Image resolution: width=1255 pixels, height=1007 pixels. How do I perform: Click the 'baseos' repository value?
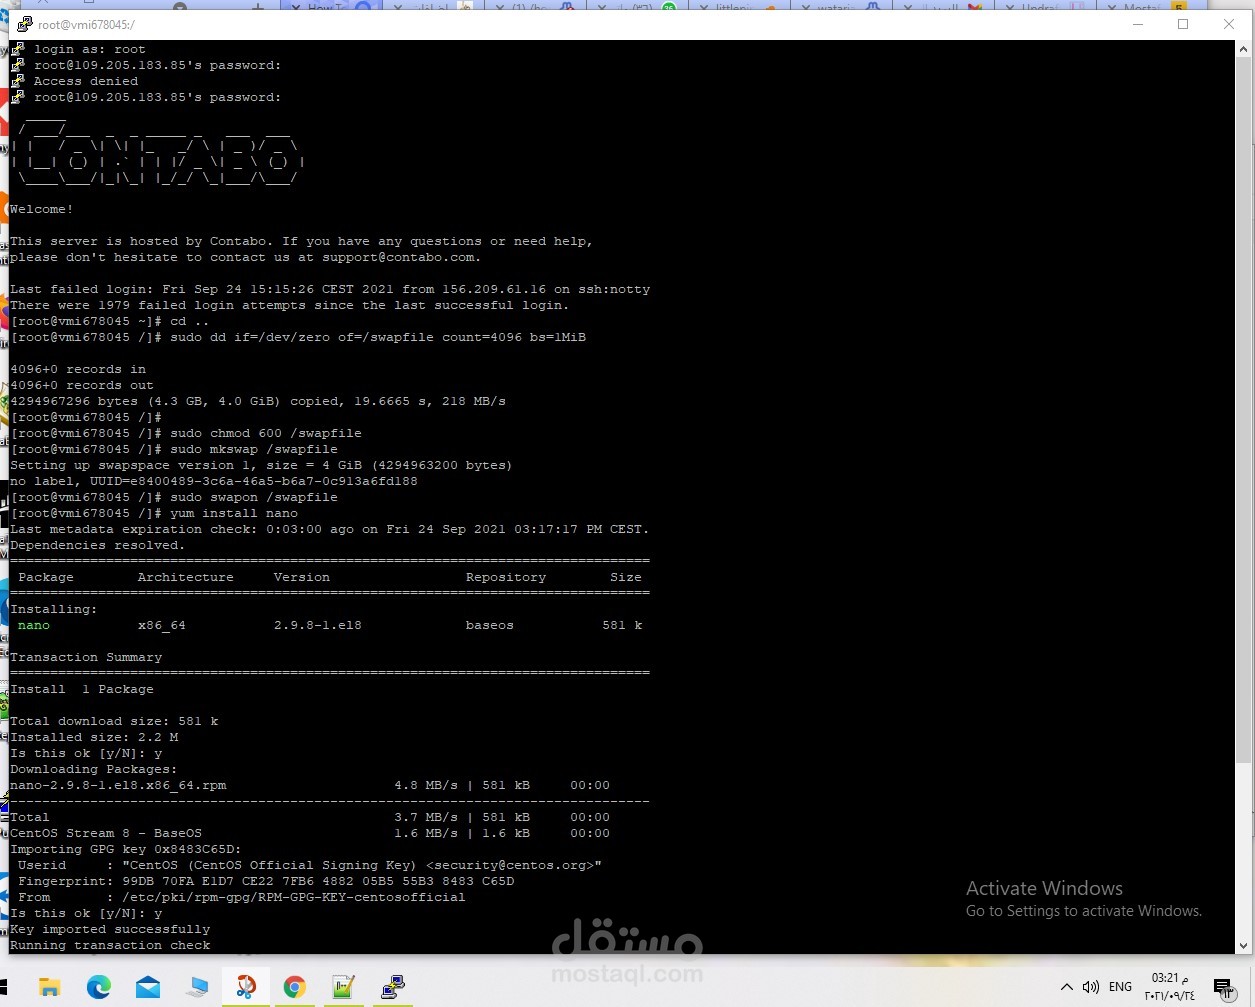pyautogui.click(x=490, y=625)
